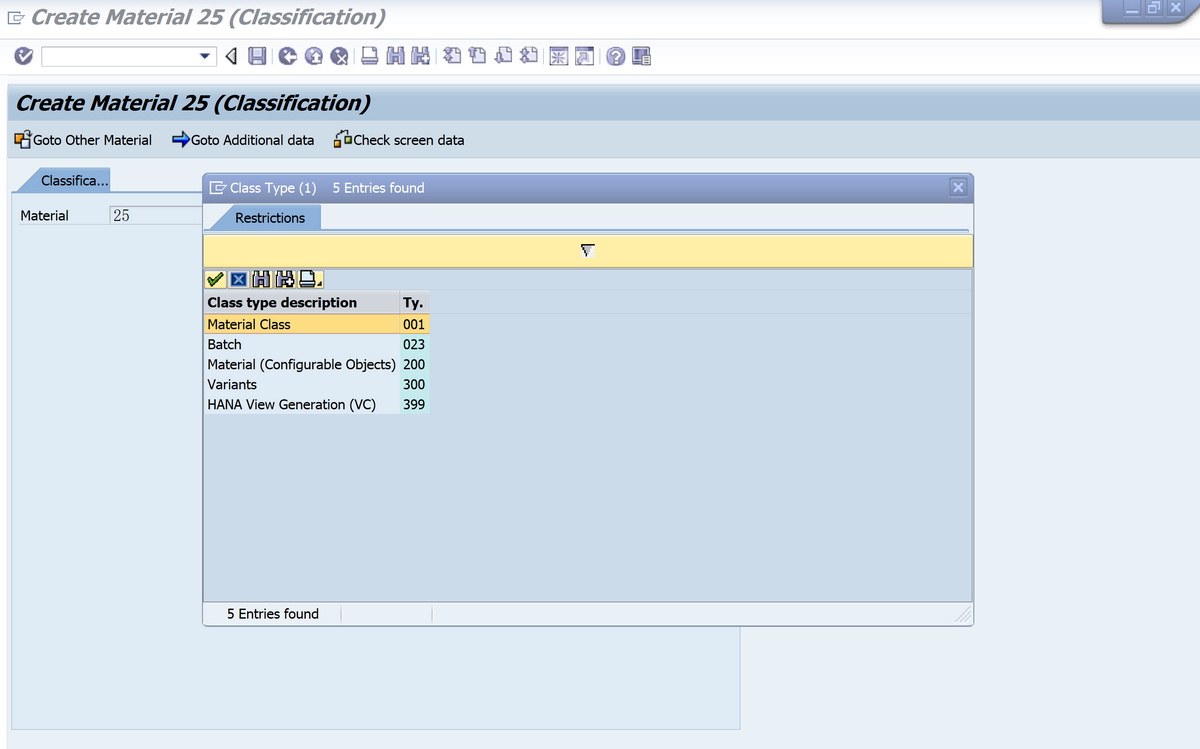This screenshot has width=1200, height=749.
Task: Open Find using the binoculars toolbar icon
Action: tap(394, 56)
